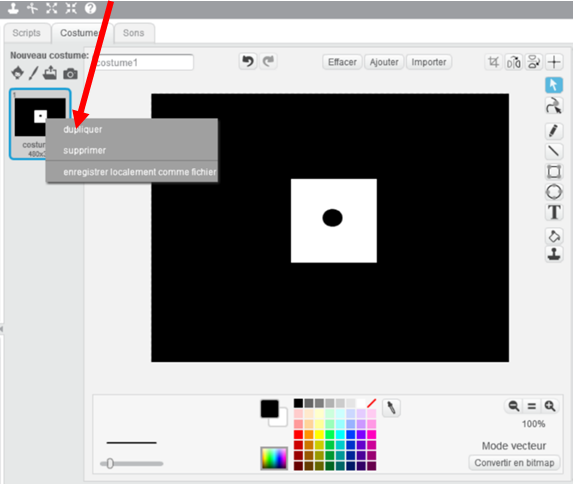Pick color with the eyedropper tool
This screenshot has width=573, height=484.
click(x=391, y=408)
